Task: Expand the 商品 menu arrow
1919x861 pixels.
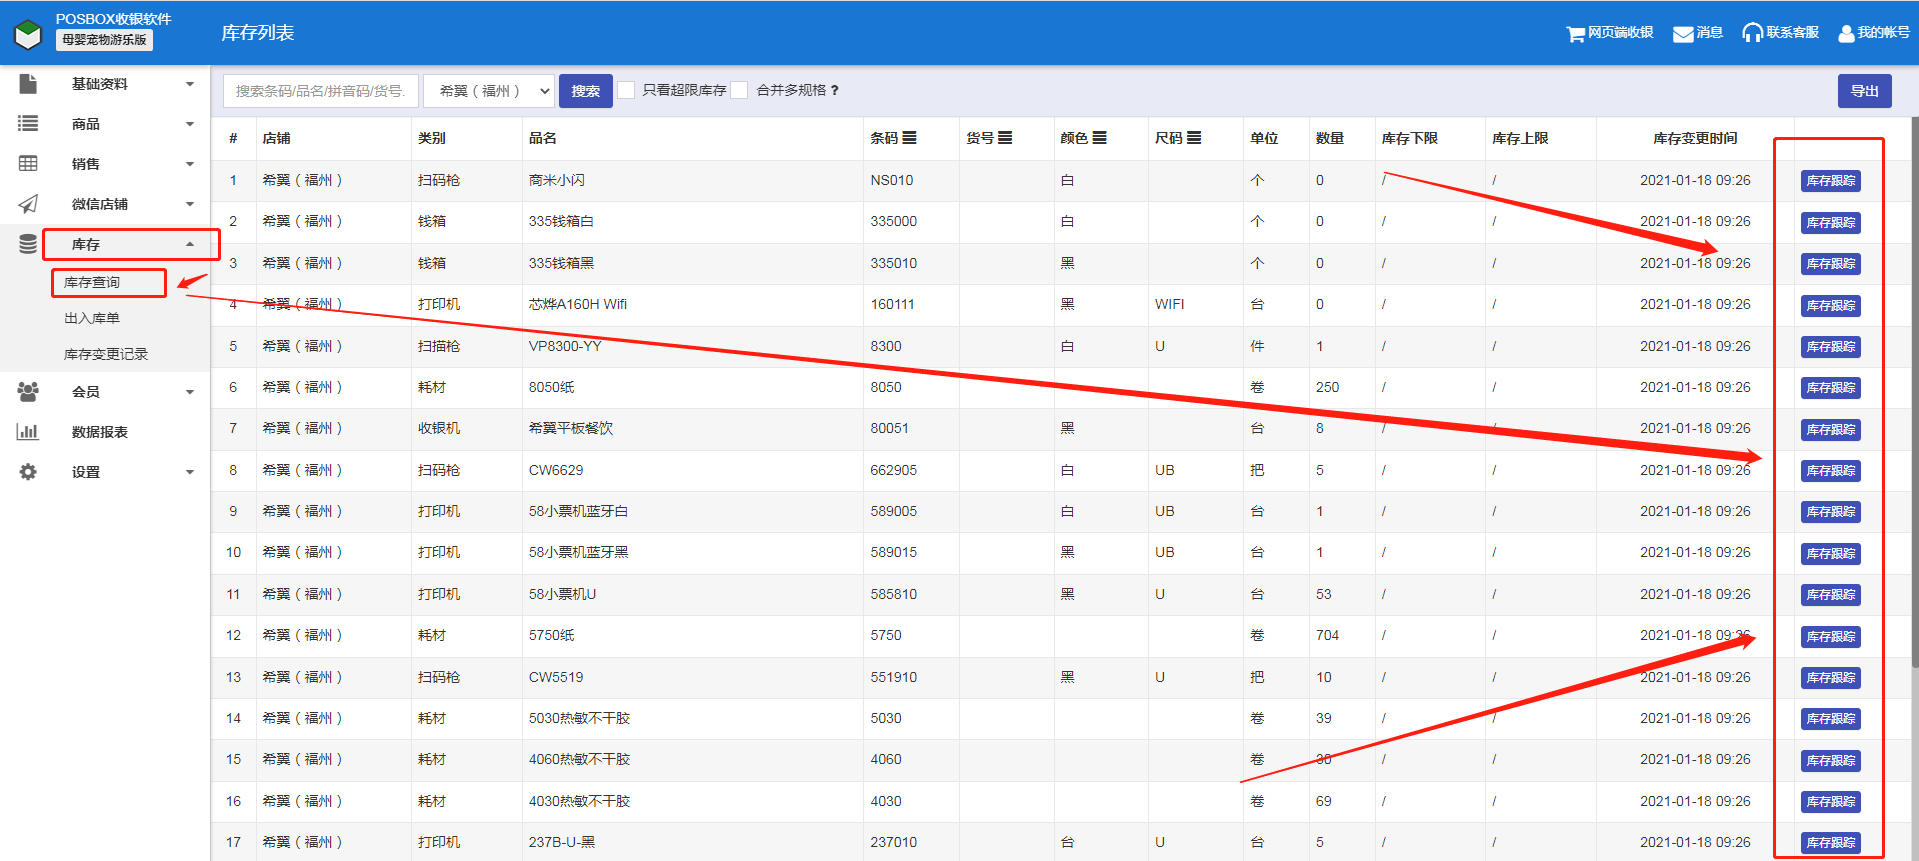Action: [190, 124]
